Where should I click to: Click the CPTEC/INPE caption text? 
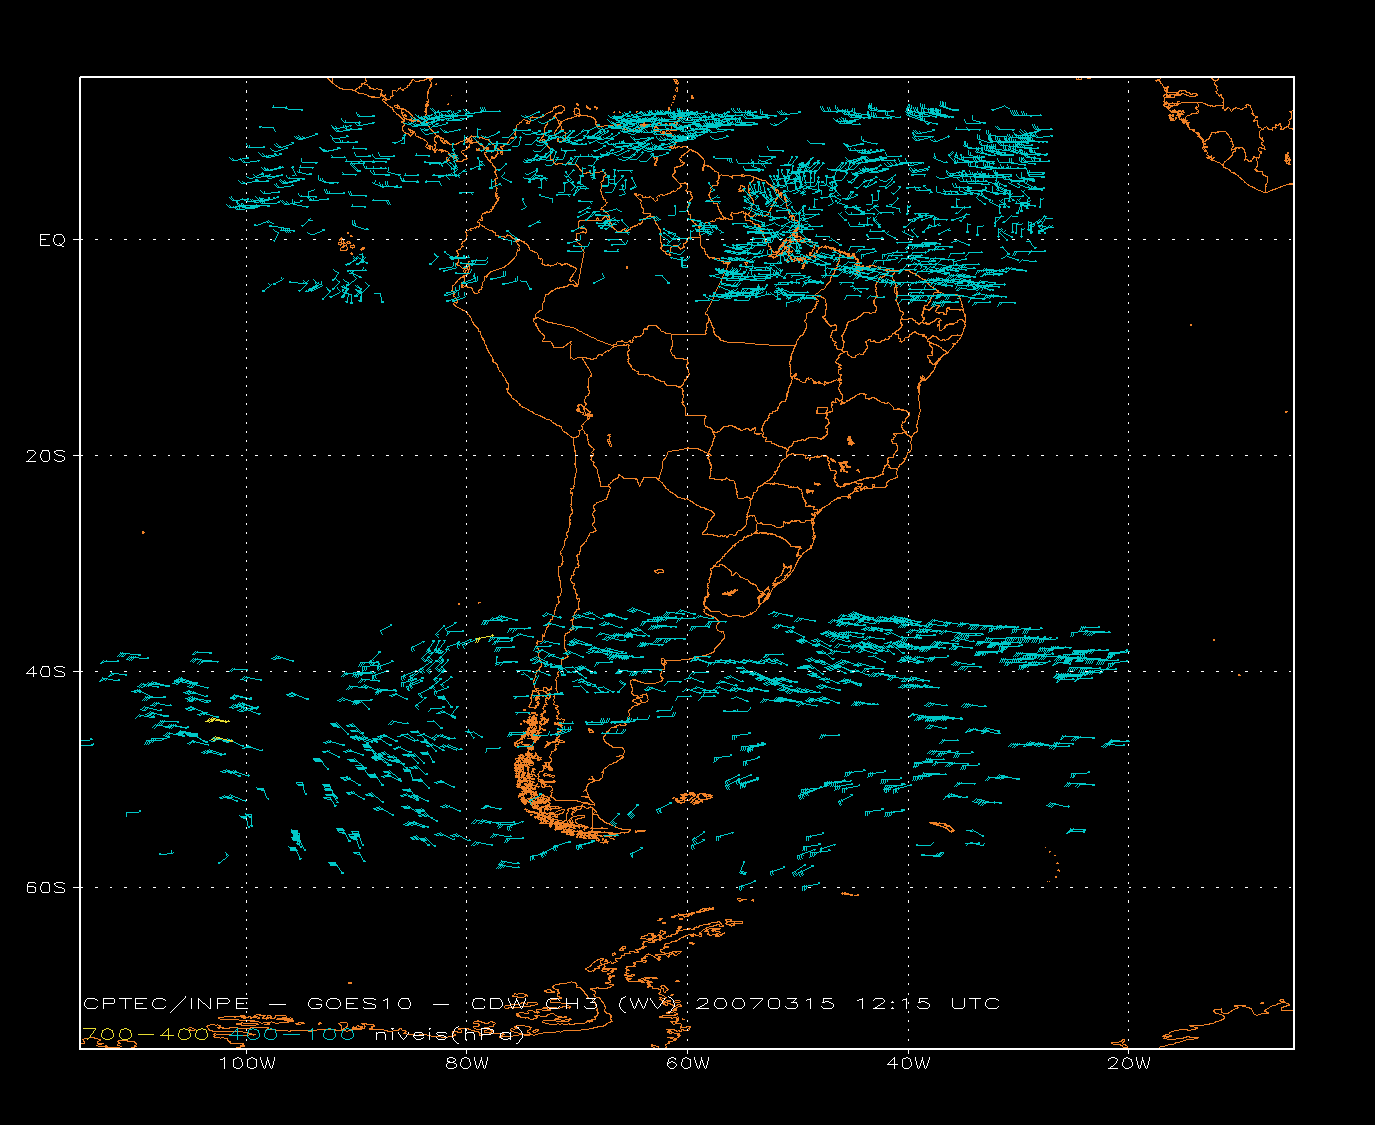167,1003
